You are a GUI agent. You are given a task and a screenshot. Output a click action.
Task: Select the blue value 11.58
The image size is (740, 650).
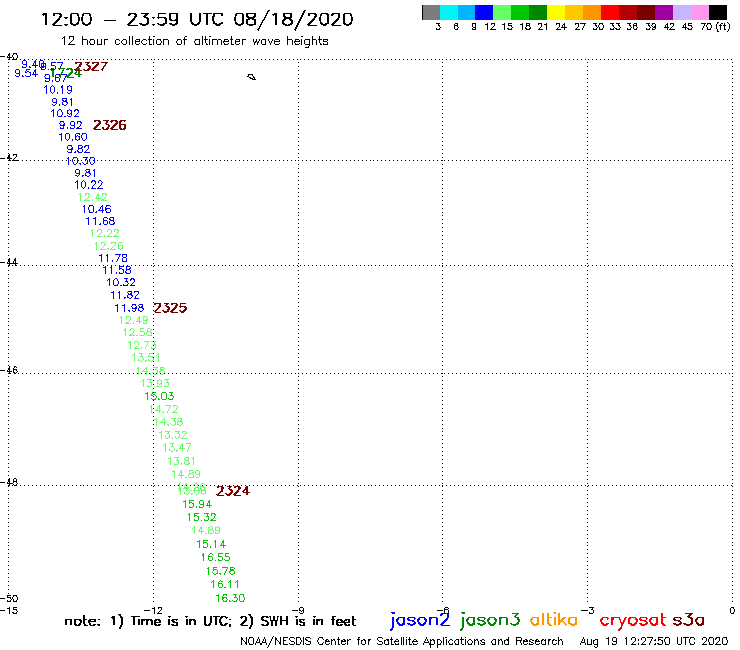(x=117, y=270)
